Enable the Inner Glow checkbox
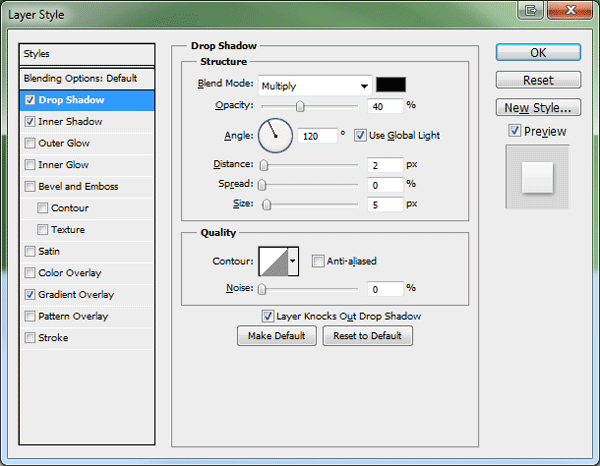Viewport: 600px width, 466px height. point(30,165)
